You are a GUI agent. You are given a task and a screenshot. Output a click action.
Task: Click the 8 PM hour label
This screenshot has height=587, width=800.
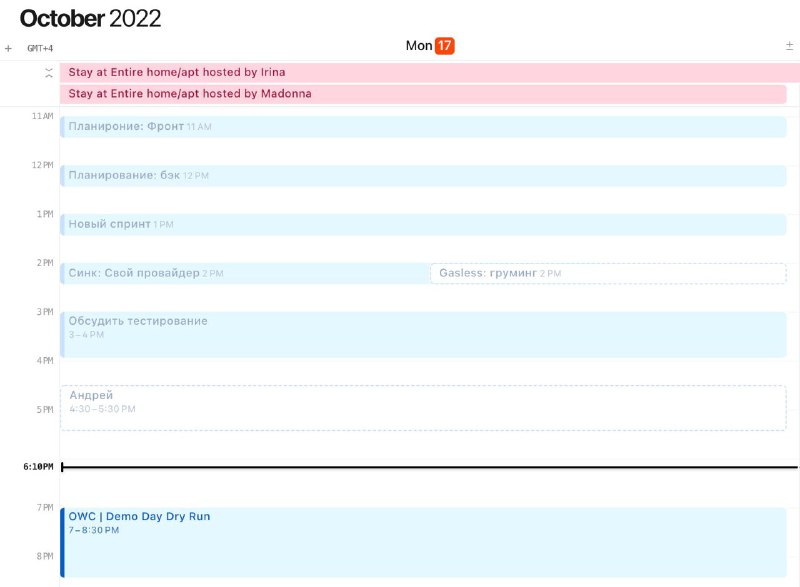click(45, 556)
